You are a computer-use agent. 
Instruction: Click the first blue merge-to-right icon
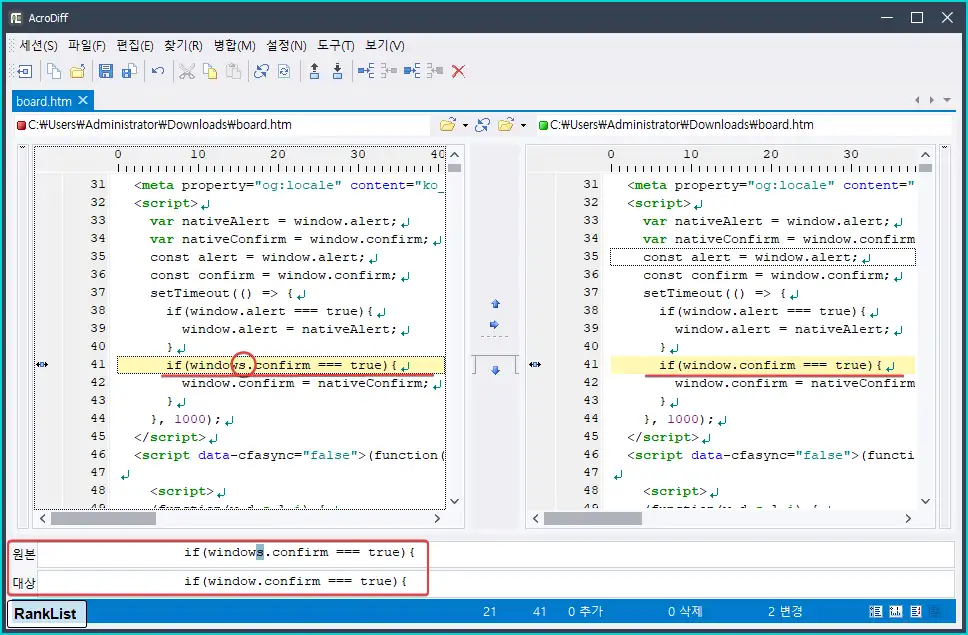point(366,72)
